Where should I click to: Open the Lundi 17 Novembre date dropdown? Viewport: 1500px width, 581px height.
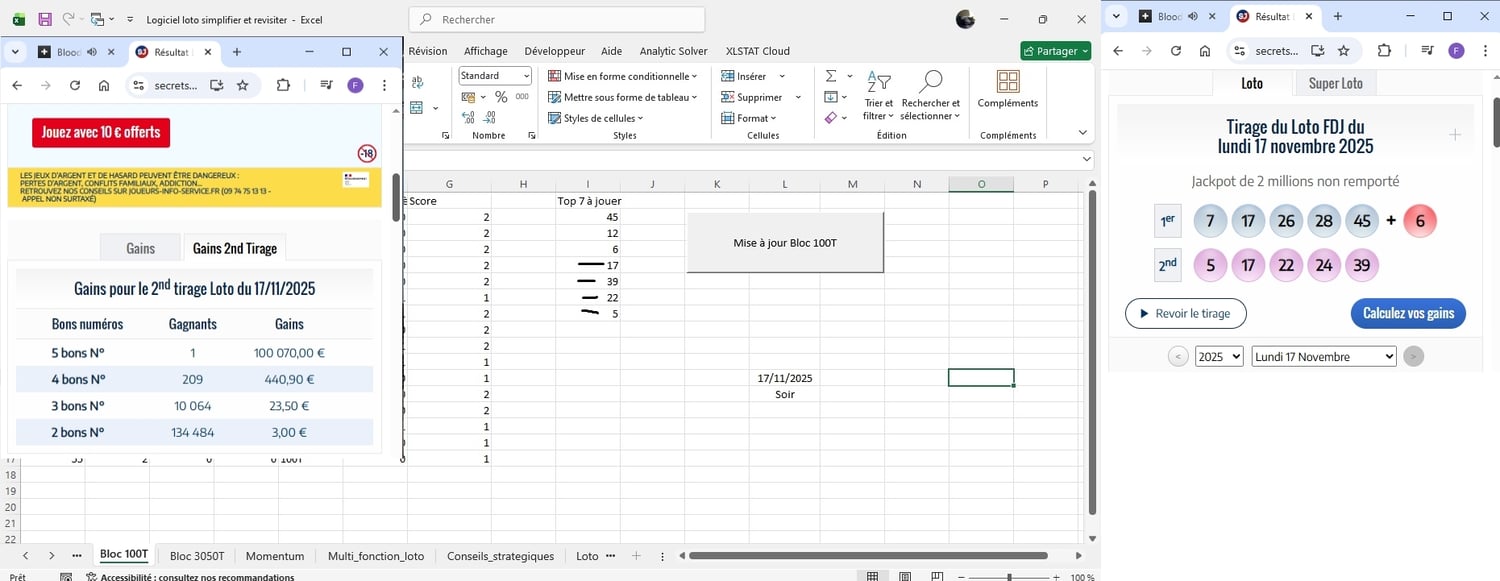coord(1324,356)
